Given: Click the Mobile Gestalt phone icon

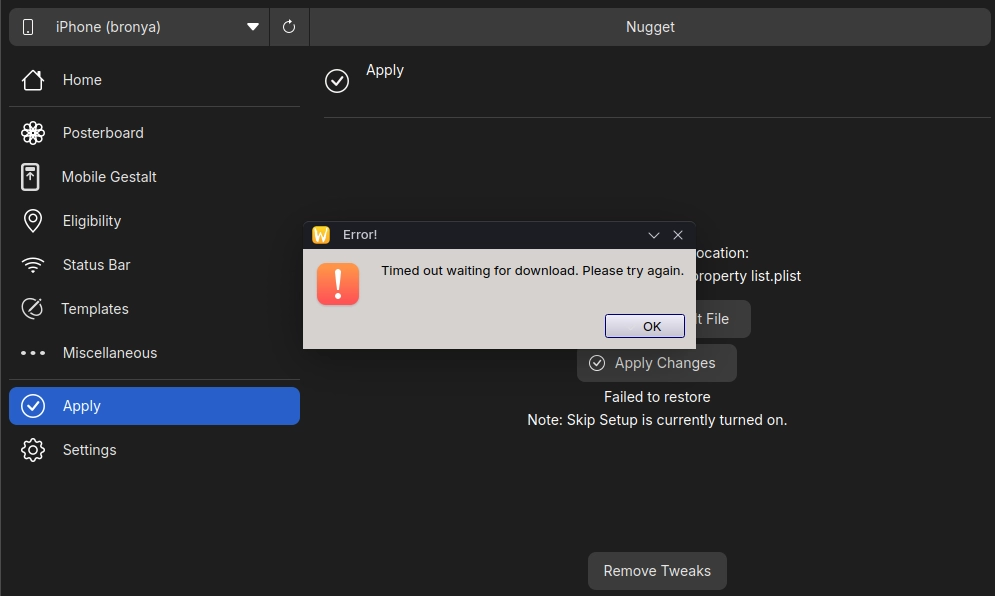Looking at the screenshot, I should pos(31,177).
